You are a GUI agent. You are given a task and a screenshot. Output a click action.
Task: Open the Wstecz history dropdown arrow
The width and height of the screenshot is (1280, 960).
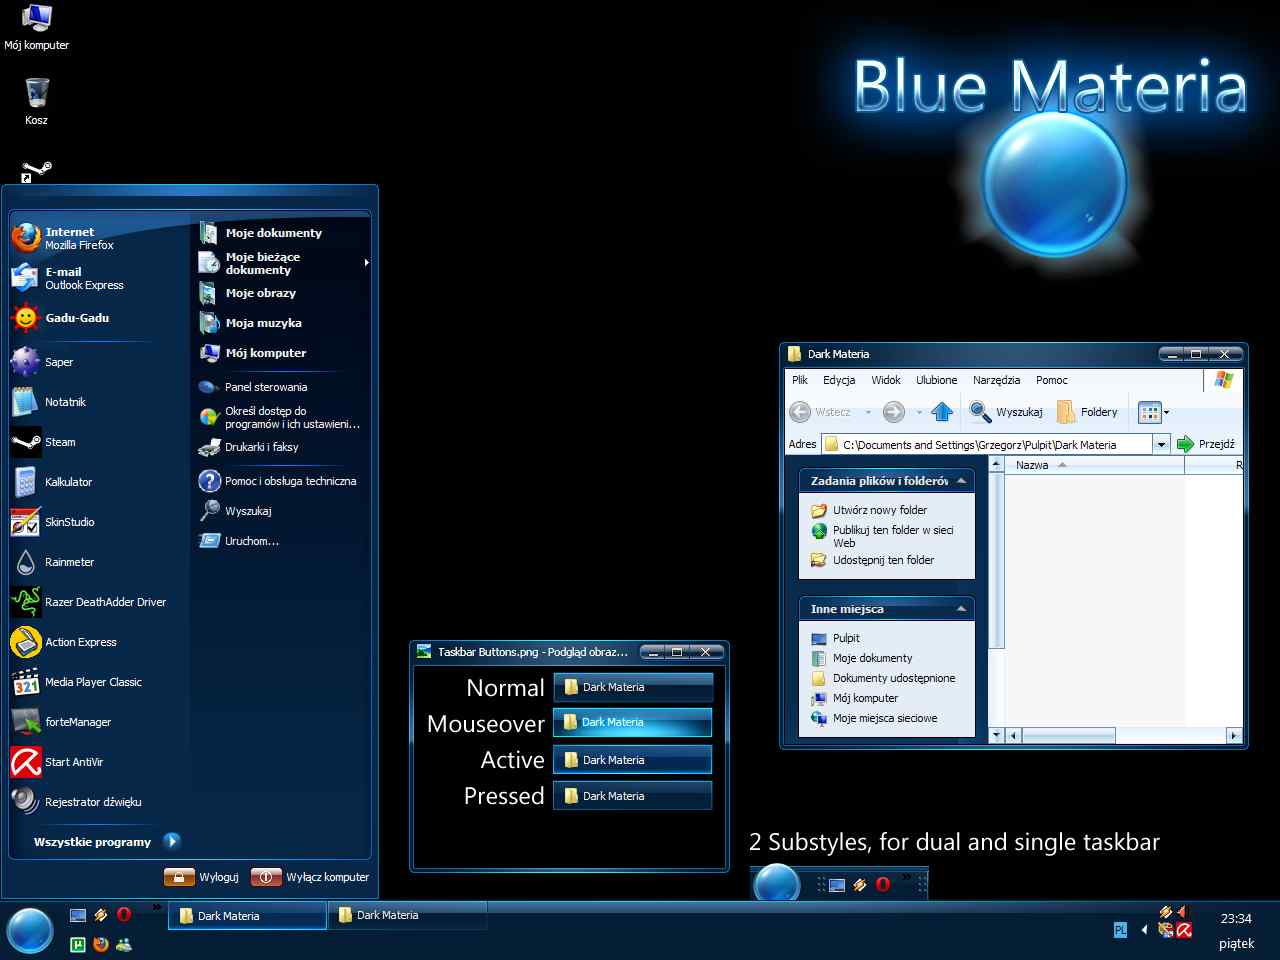tap(868, 412)
